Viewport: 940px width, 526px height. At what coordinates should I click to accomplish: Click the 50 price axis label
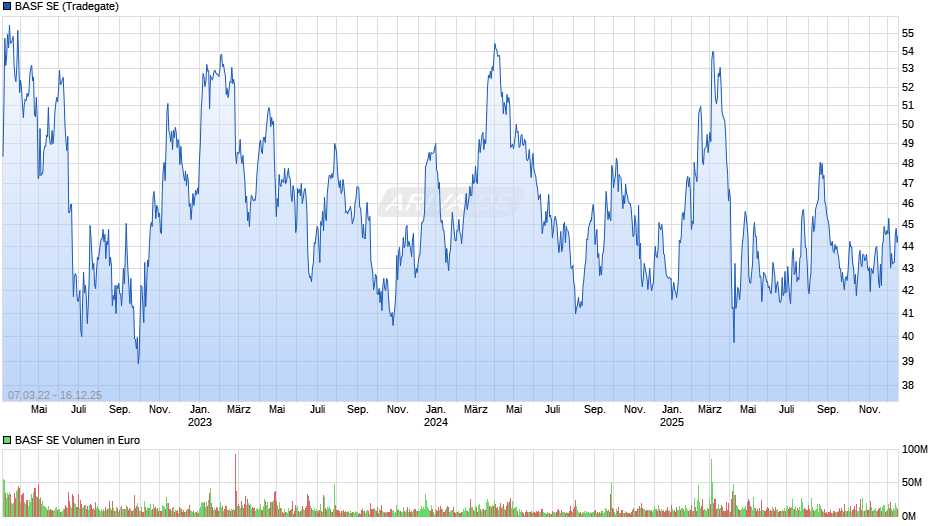click(x=908, y=125)
